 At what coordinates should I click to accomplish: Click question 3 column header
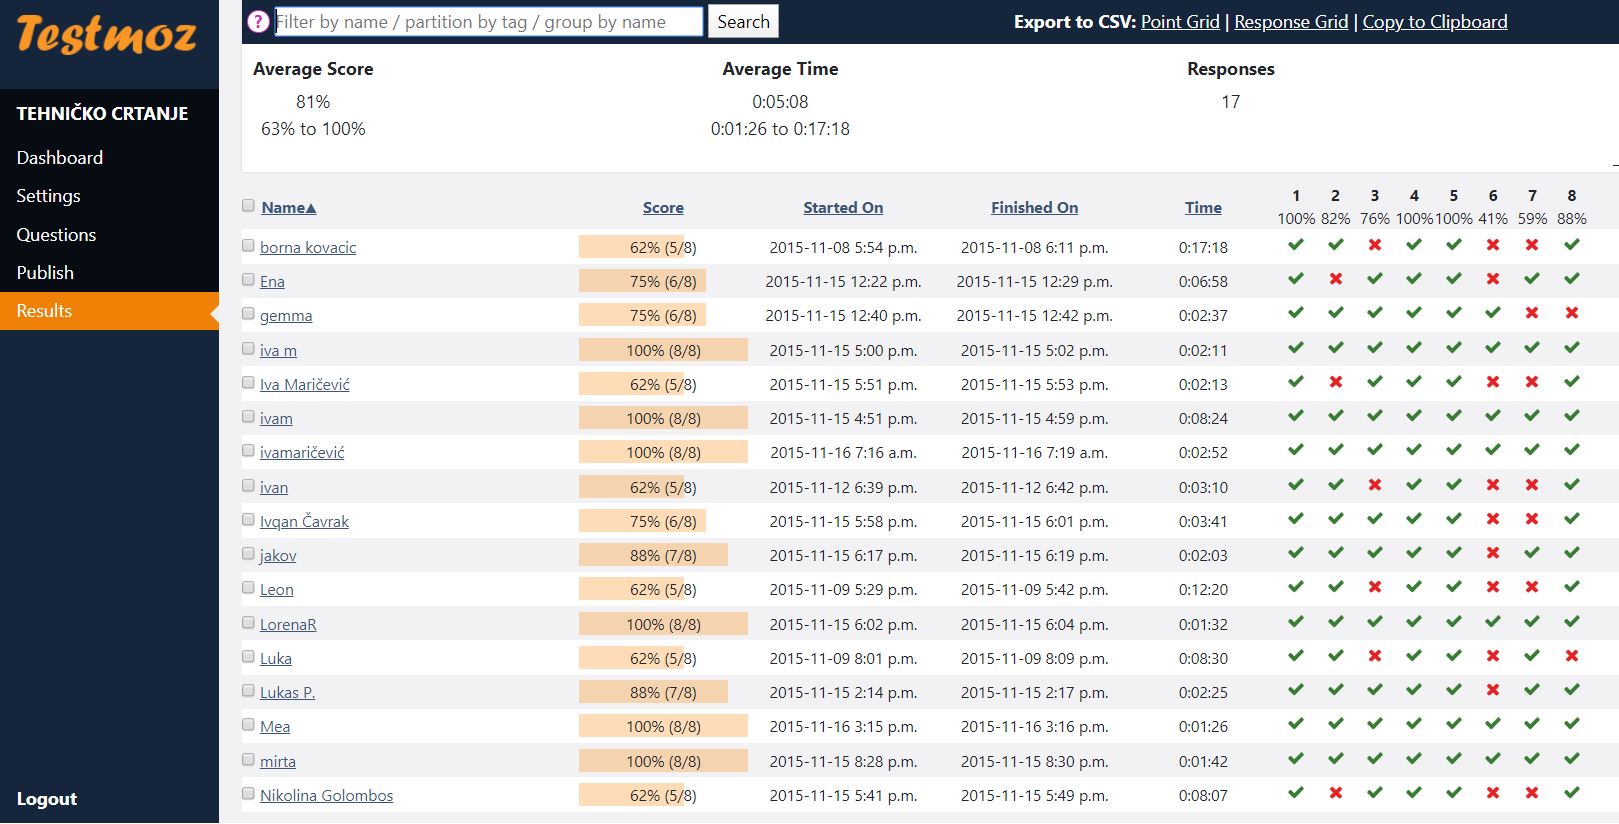point(1375,196)
